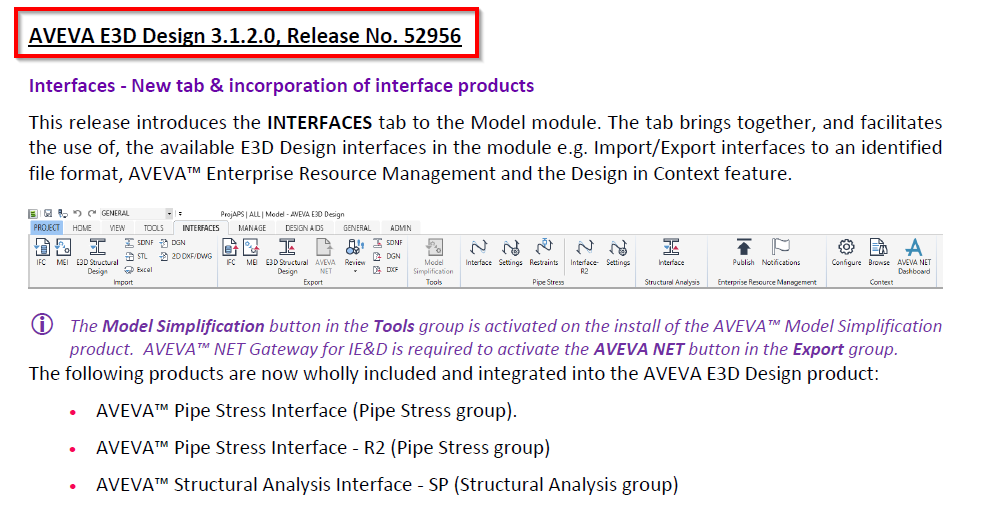This screenshot has width=1008, height=525.
Task: Switch to the DESIGN AIDS tab
Action: 304,228
